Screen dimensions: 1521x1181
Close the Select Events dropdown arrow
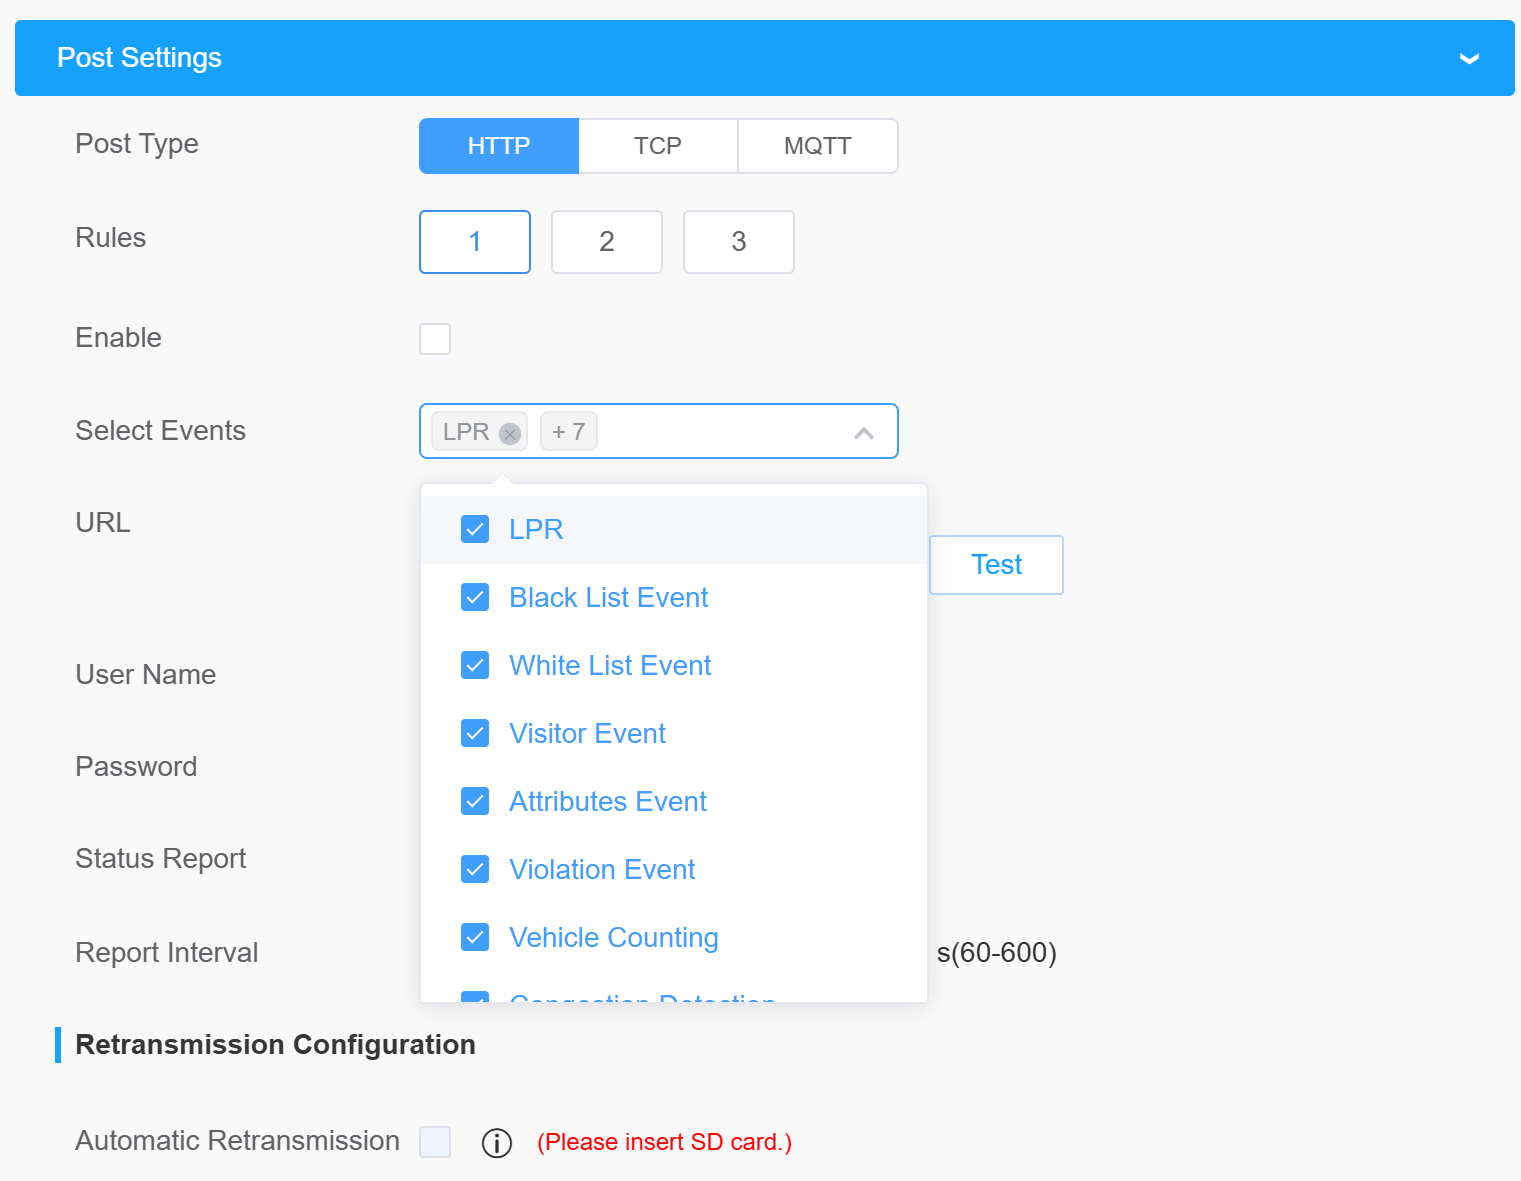864,433
